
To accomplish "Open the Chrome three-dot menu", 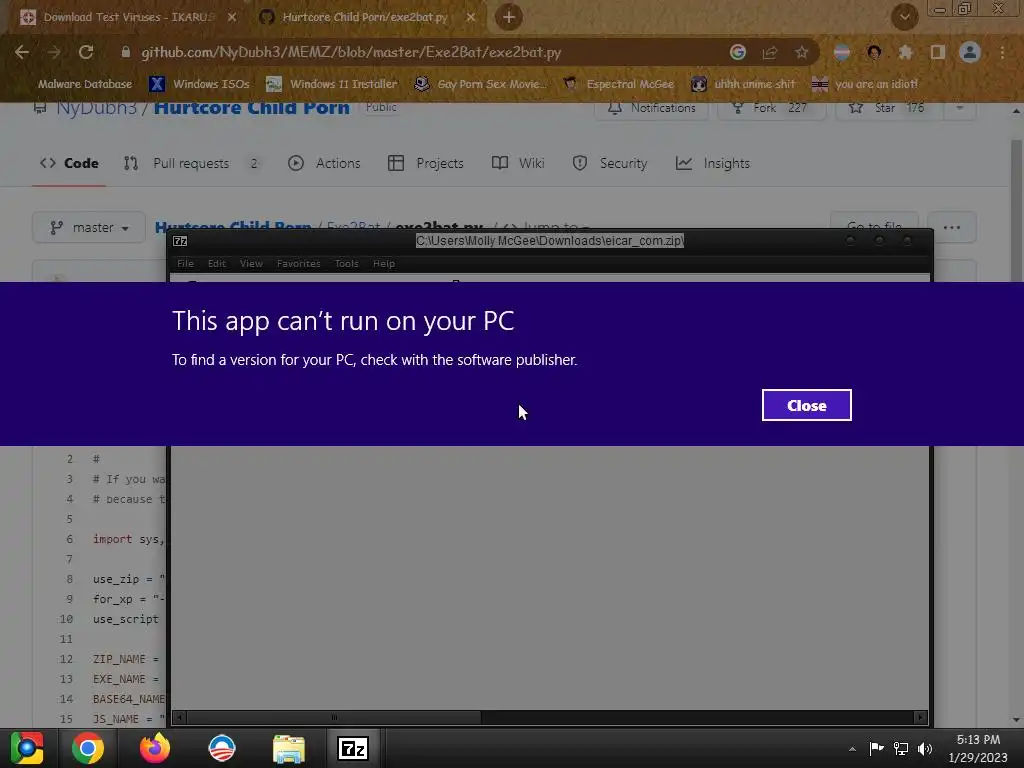I will pos(1002,52).
